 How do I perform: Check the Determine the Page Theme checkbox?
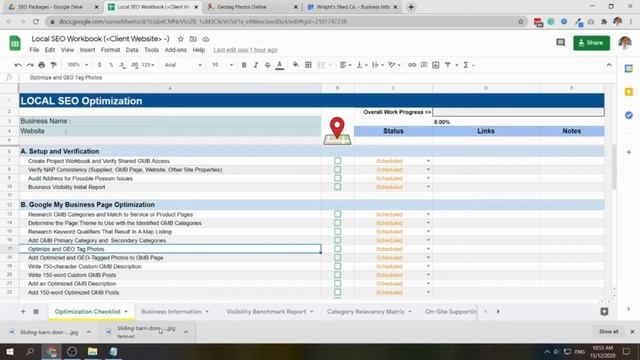pyautogui.click(x=338, y=223)
